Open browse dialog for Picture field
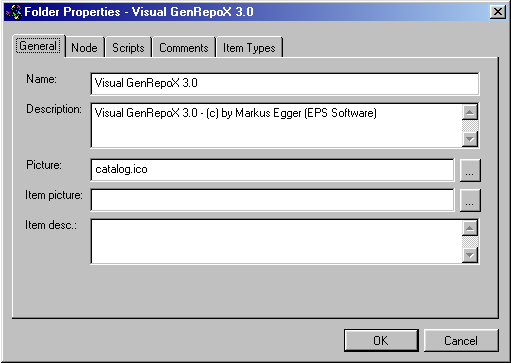 470,170
